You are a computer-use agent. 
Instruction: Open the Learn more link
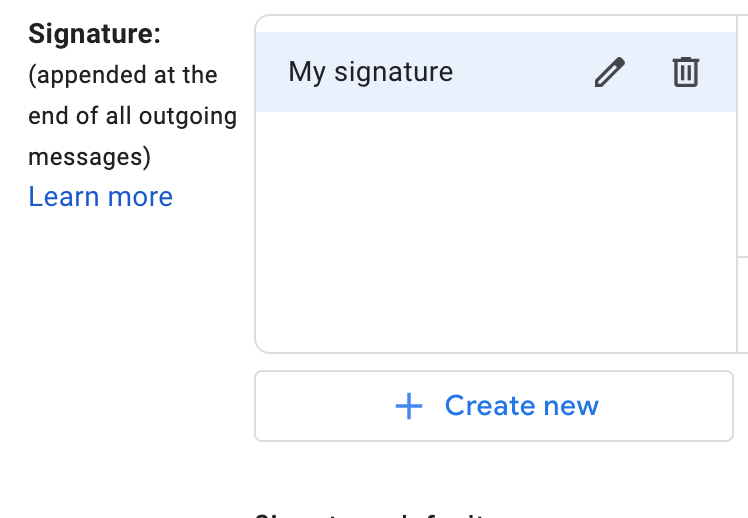(100, 197)
